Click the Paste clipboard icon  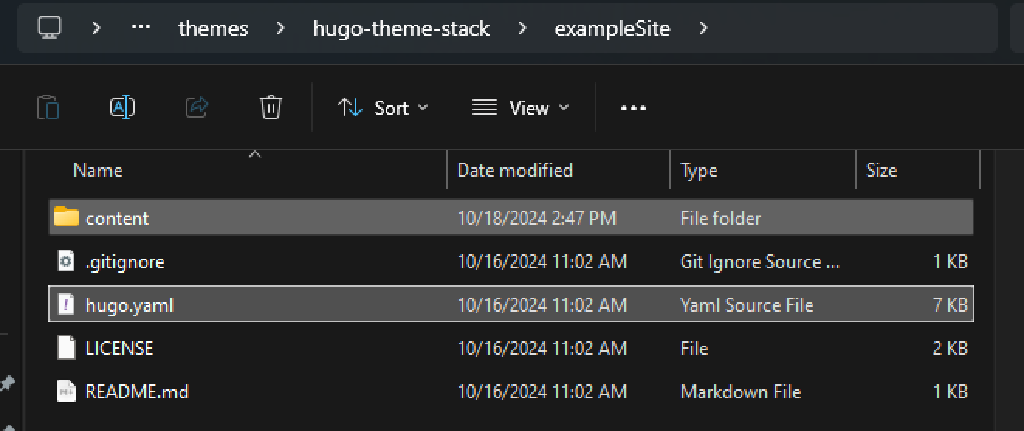coord(48,107)
